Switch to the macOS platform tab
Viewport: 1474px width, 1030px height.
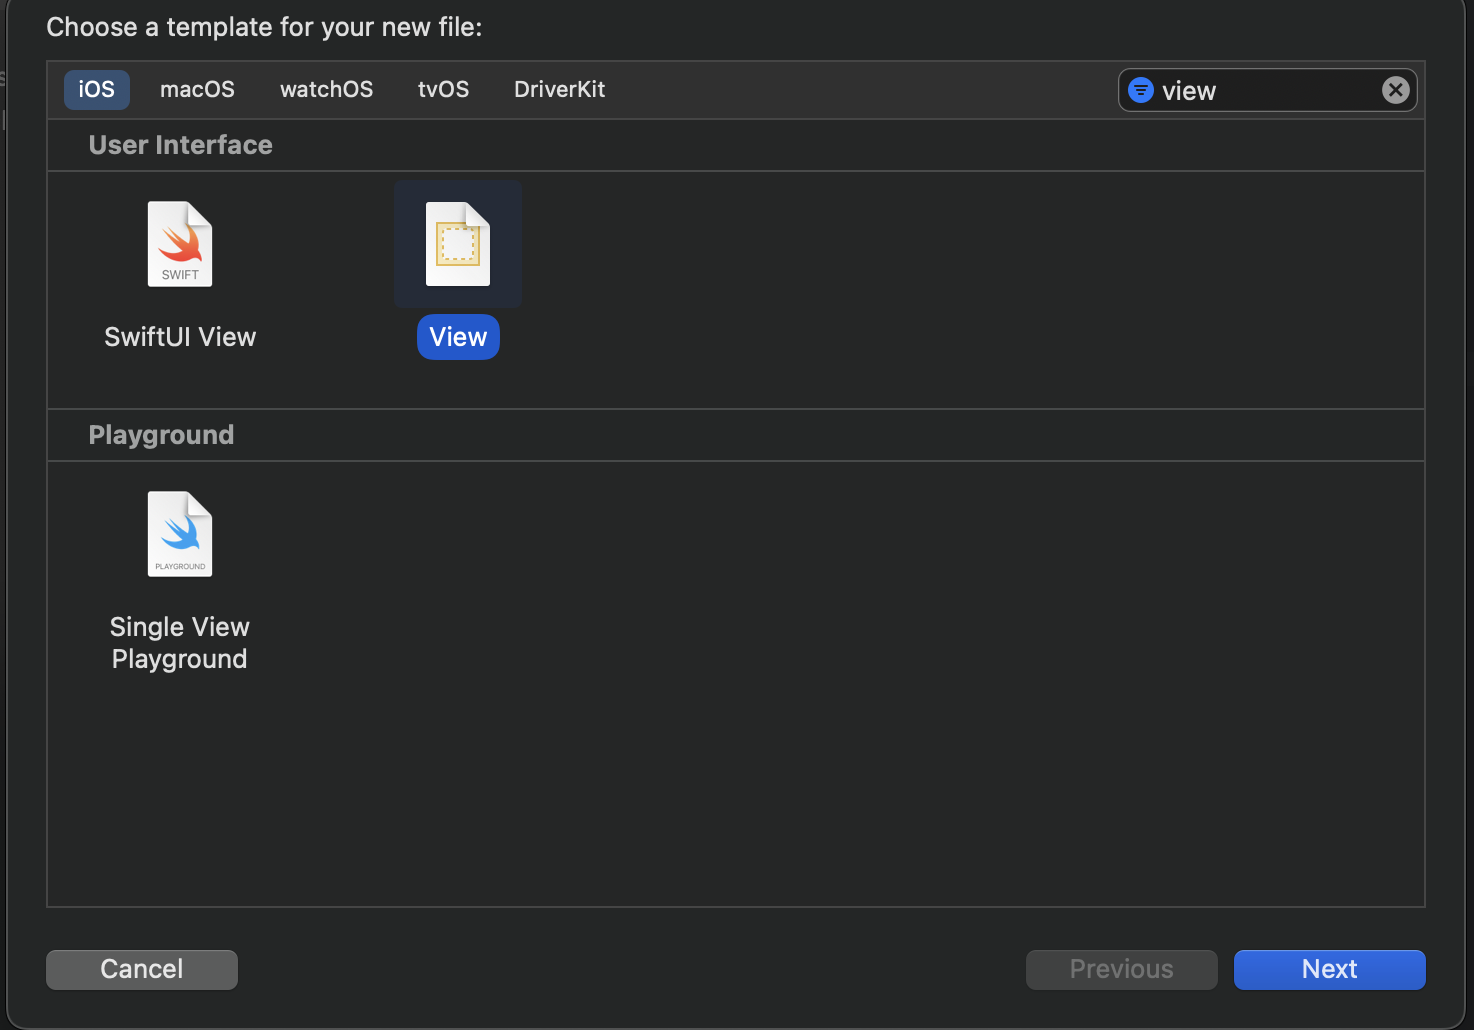[x=197, y=89]
